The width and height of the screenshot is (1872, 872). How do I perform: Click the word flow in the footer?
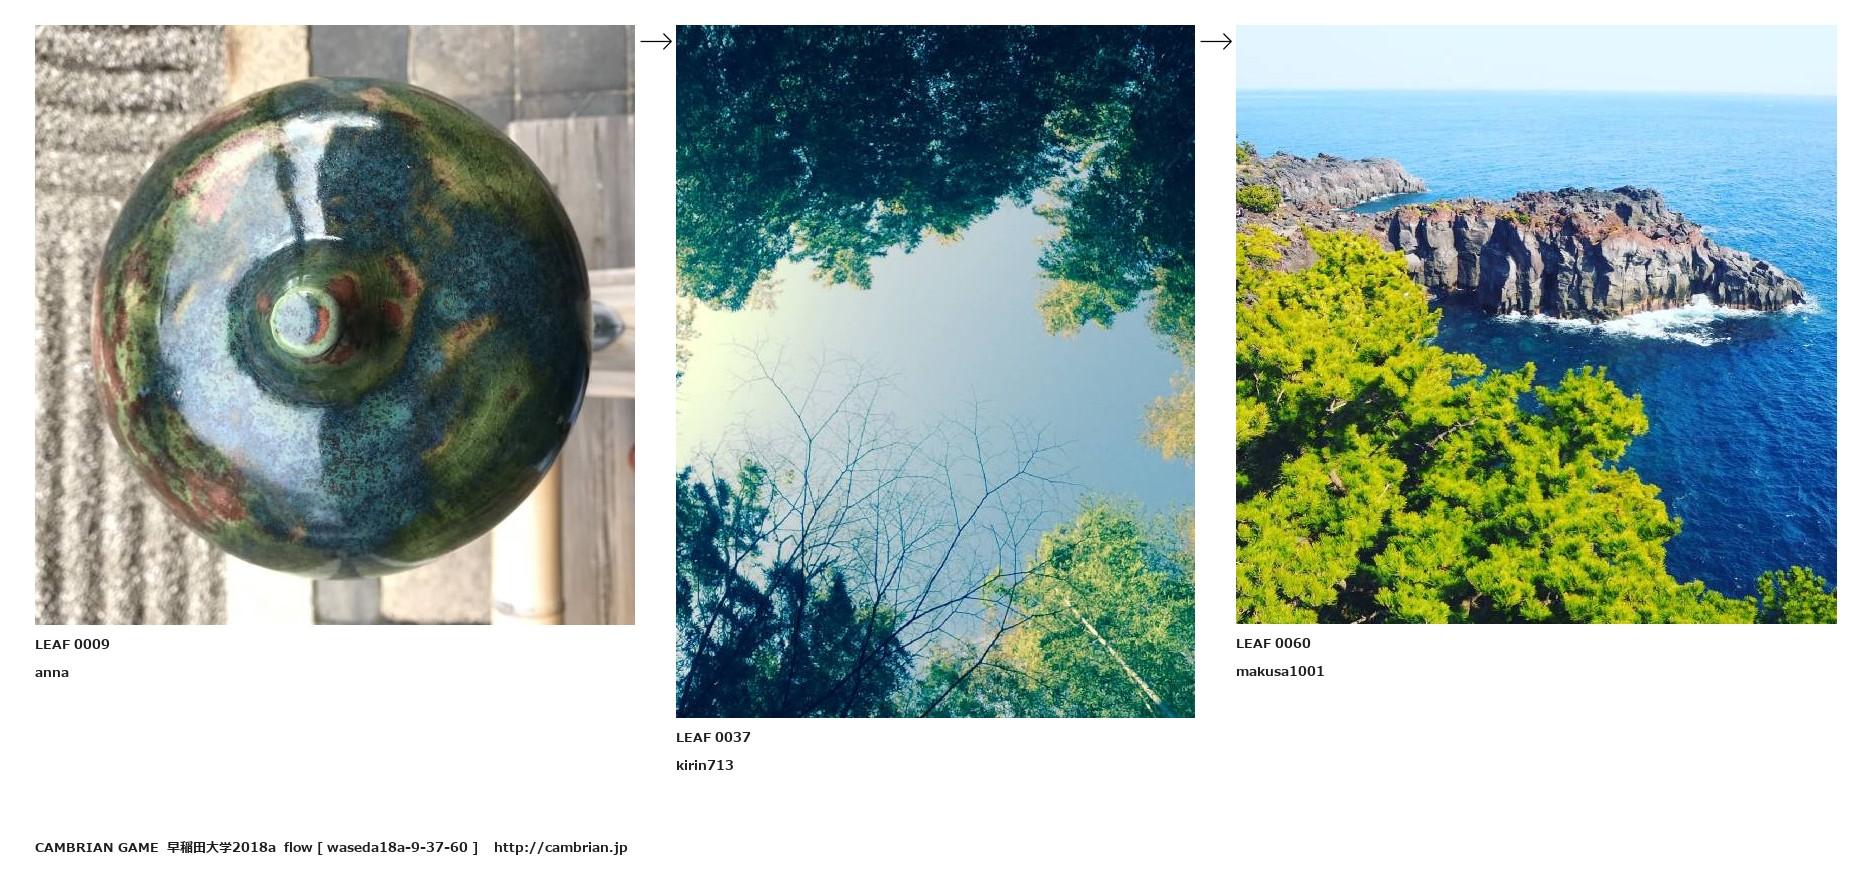click(x=298, y=847)
